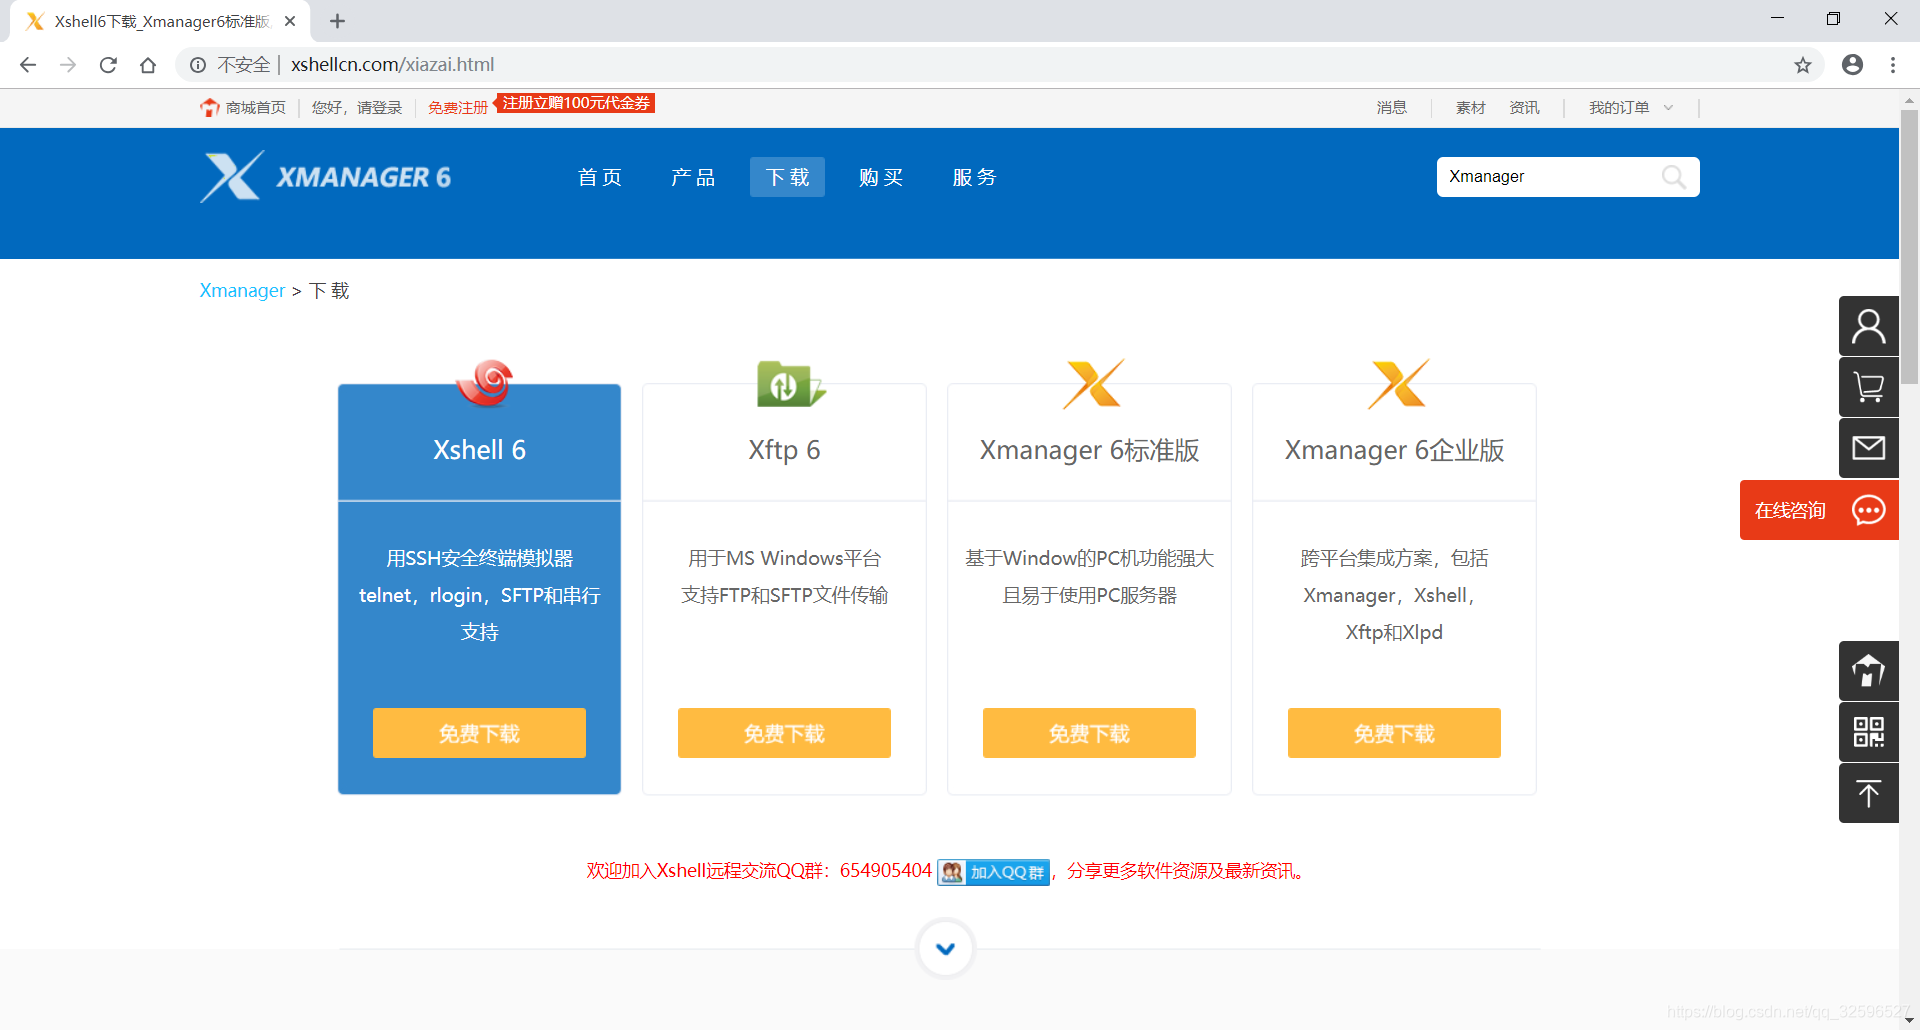Screen dimensions: 1920x1030
Task: Open the Chrome three-dot menu
Action: tap(1892, 65)
